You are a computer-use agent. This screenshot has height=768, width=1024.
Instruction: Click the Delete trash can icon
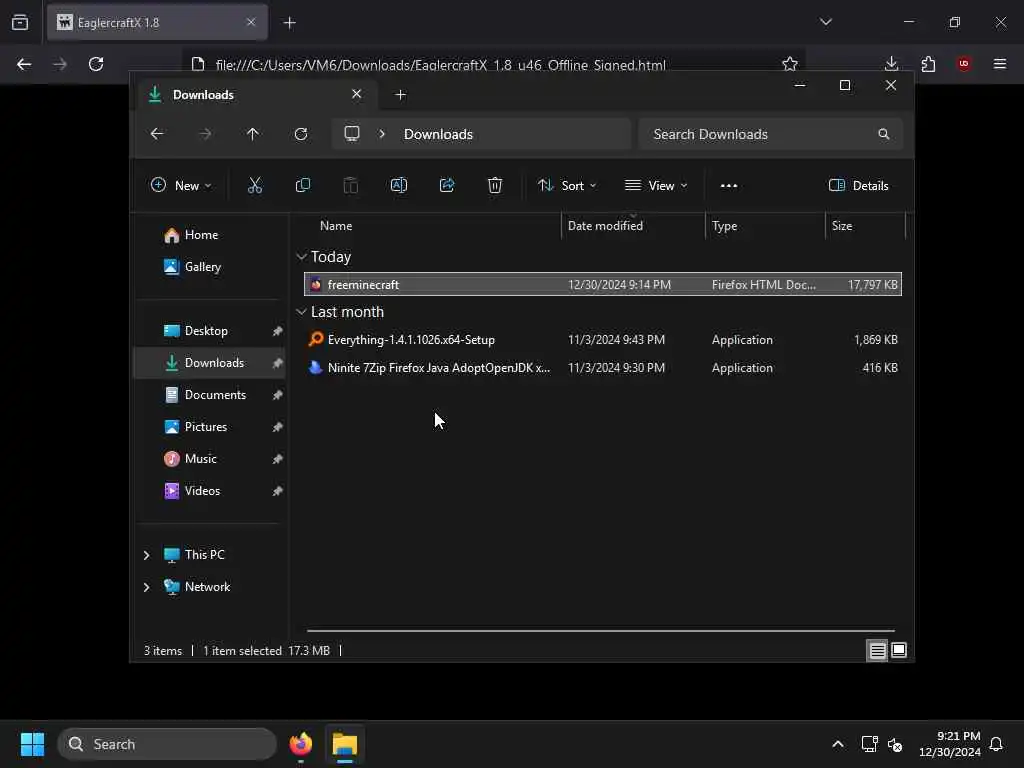[495, 185]
